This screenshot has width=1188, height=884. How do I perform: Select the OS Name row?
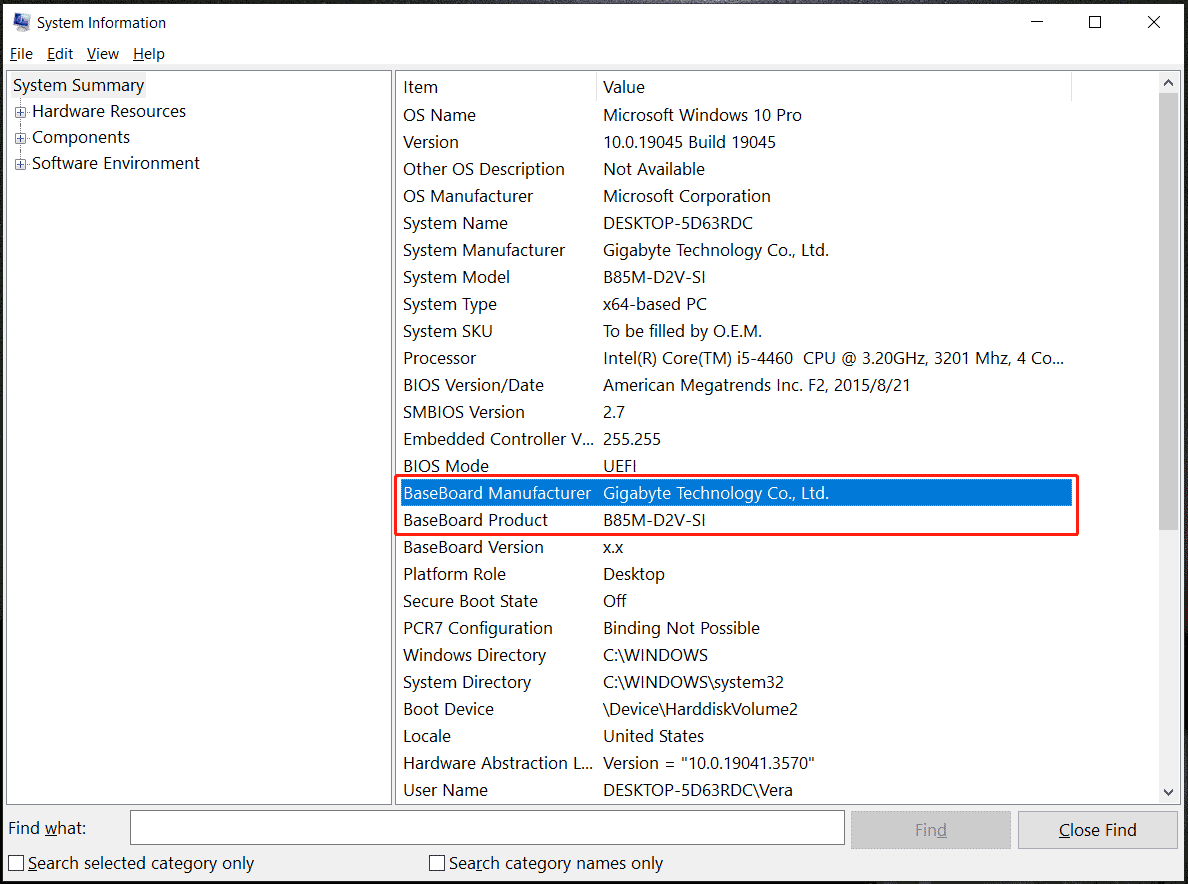tap(736, 115)
